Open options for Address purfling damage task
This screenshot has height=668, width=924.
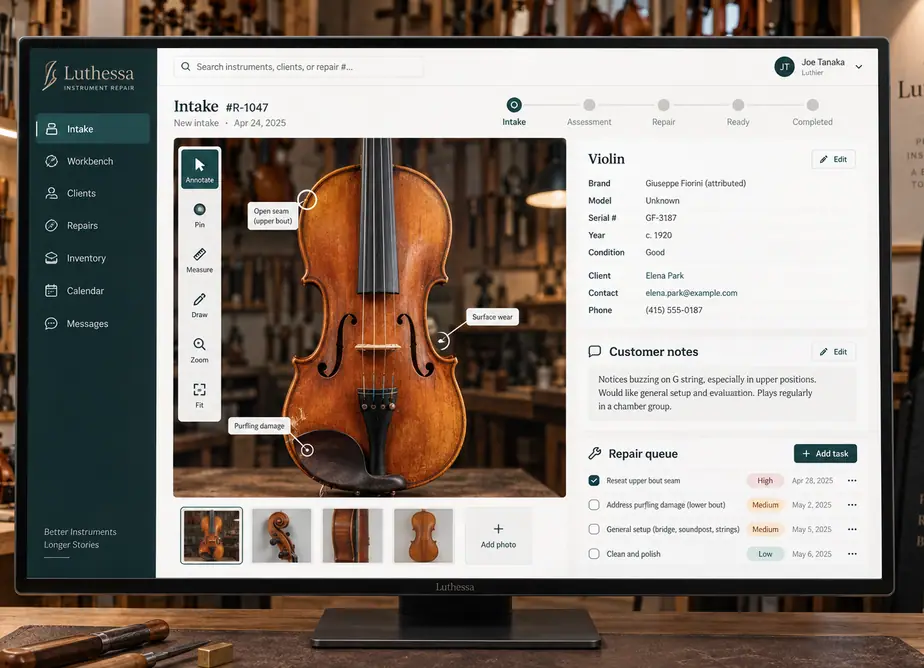click(852, 505)
